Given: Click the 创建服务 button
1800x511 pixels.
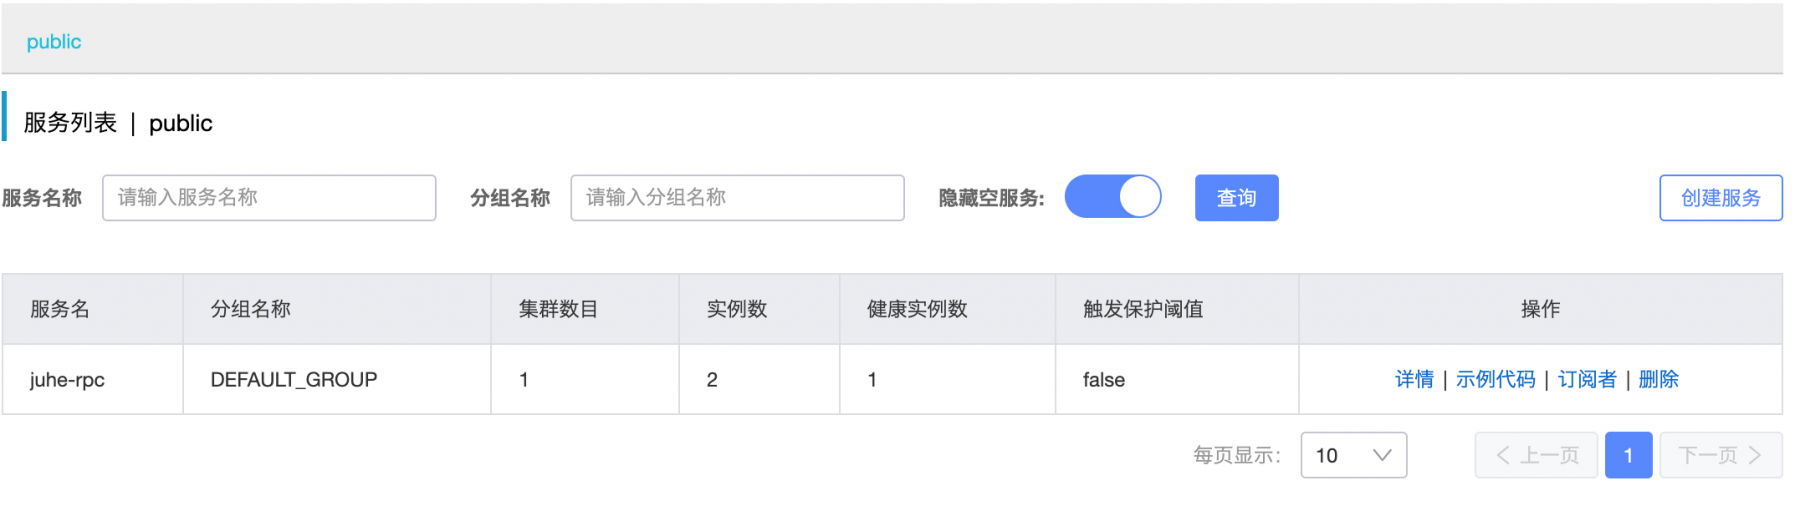Looking at the screenshot, I should [x=1720, y=198].
